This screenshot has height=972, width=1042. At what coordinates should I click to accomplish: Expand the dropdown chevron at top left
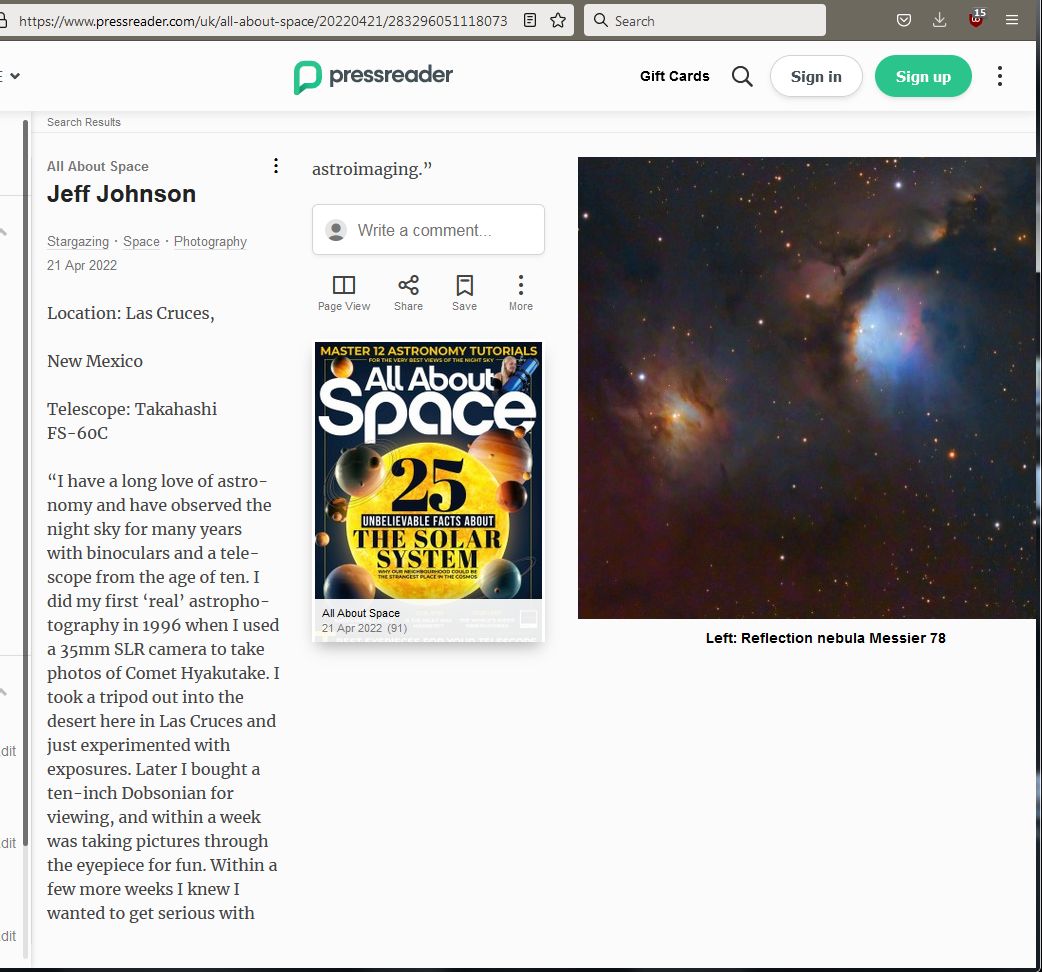pyautogui.click(x=14, y=76)
